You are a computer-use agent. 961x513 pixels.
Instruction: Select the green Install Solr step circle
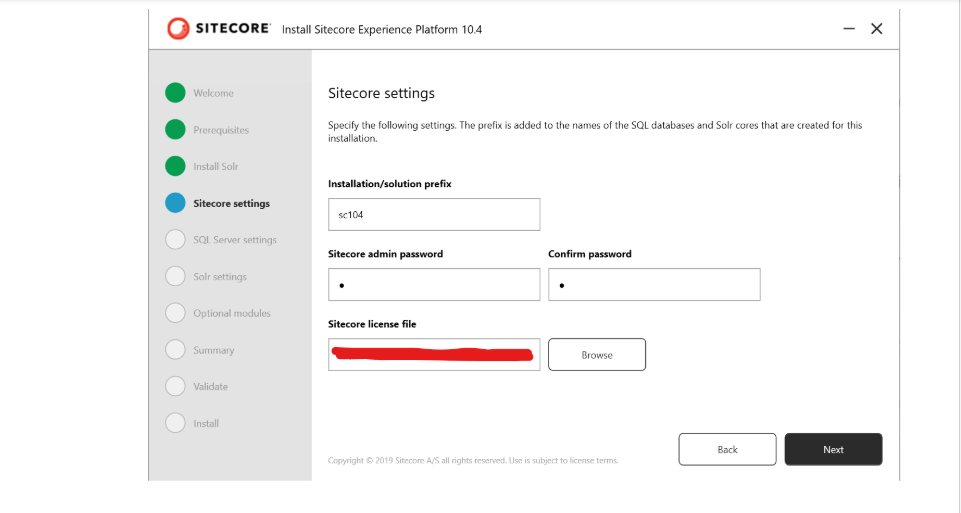point(175,166)
